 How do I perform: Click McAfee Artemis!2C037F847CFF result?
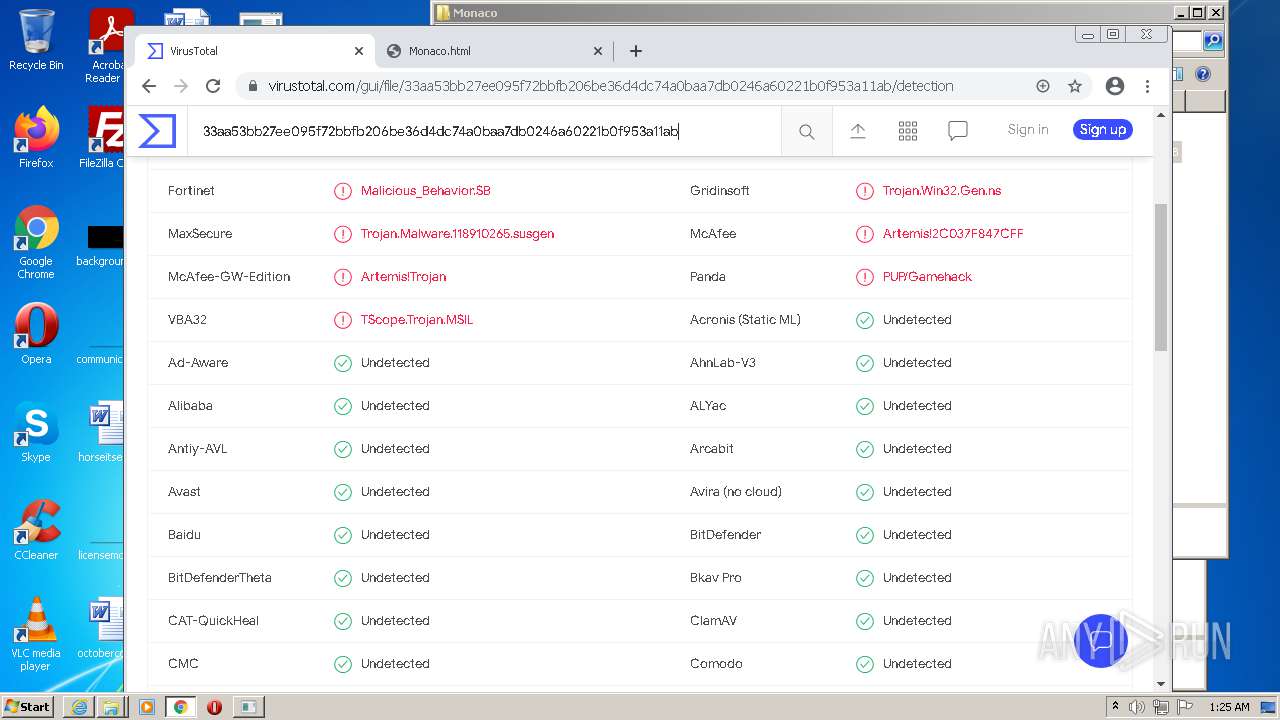click(x=953, y=234)
